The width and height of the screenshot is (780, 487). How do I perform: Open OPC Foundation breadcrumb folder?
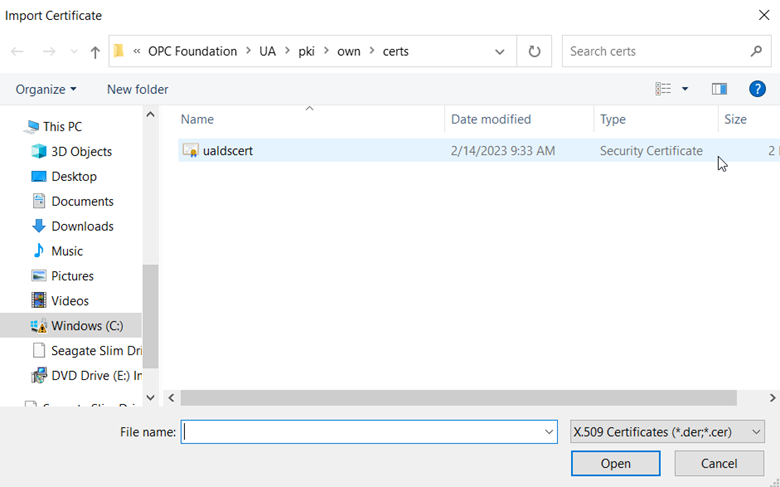coord(192,51)
